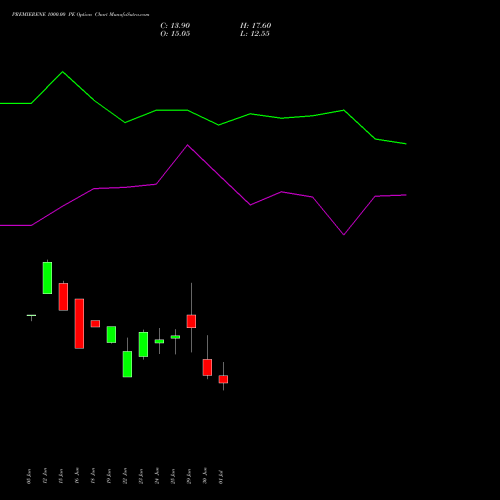The width and height of the screenshot is (500, 500).
Task: Click the lowest dip of the purple line
Action: pos(344,235)
